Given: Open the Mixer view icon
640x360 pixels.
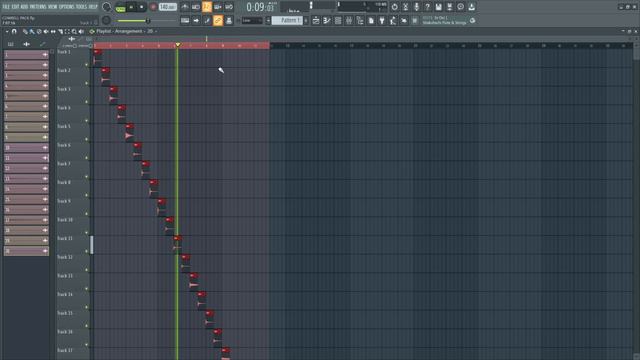Looking at the screenshot, I should pos(349,20).
